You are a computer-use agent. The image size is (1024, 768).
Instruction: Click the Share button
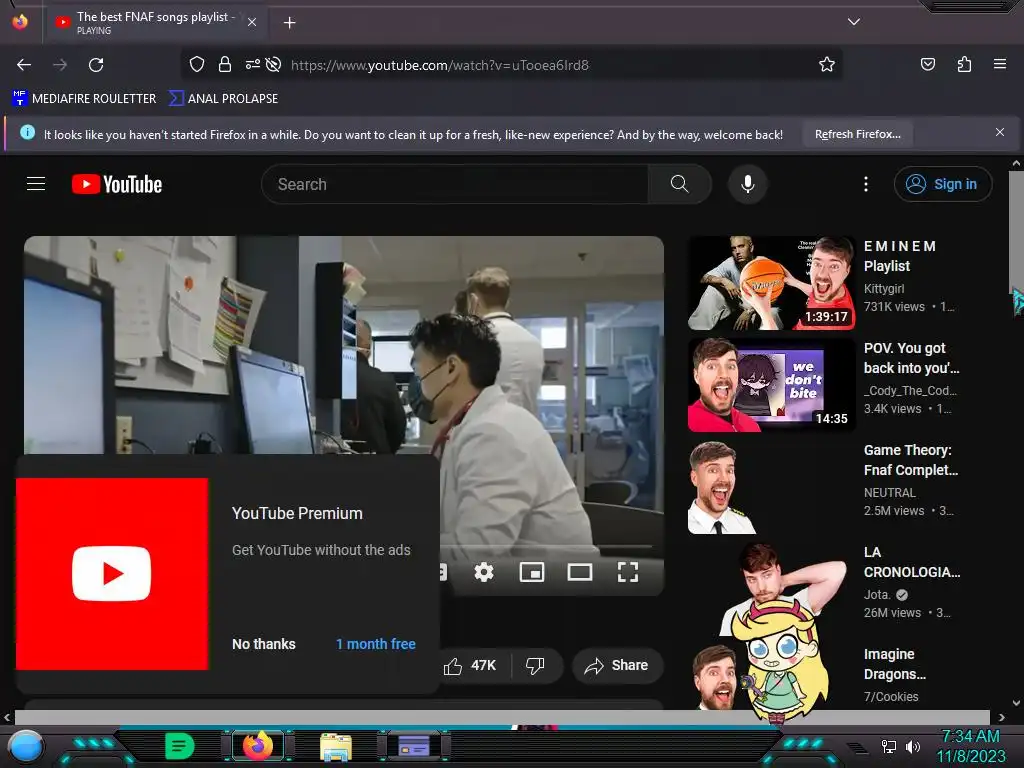click(x=617, y=665)
